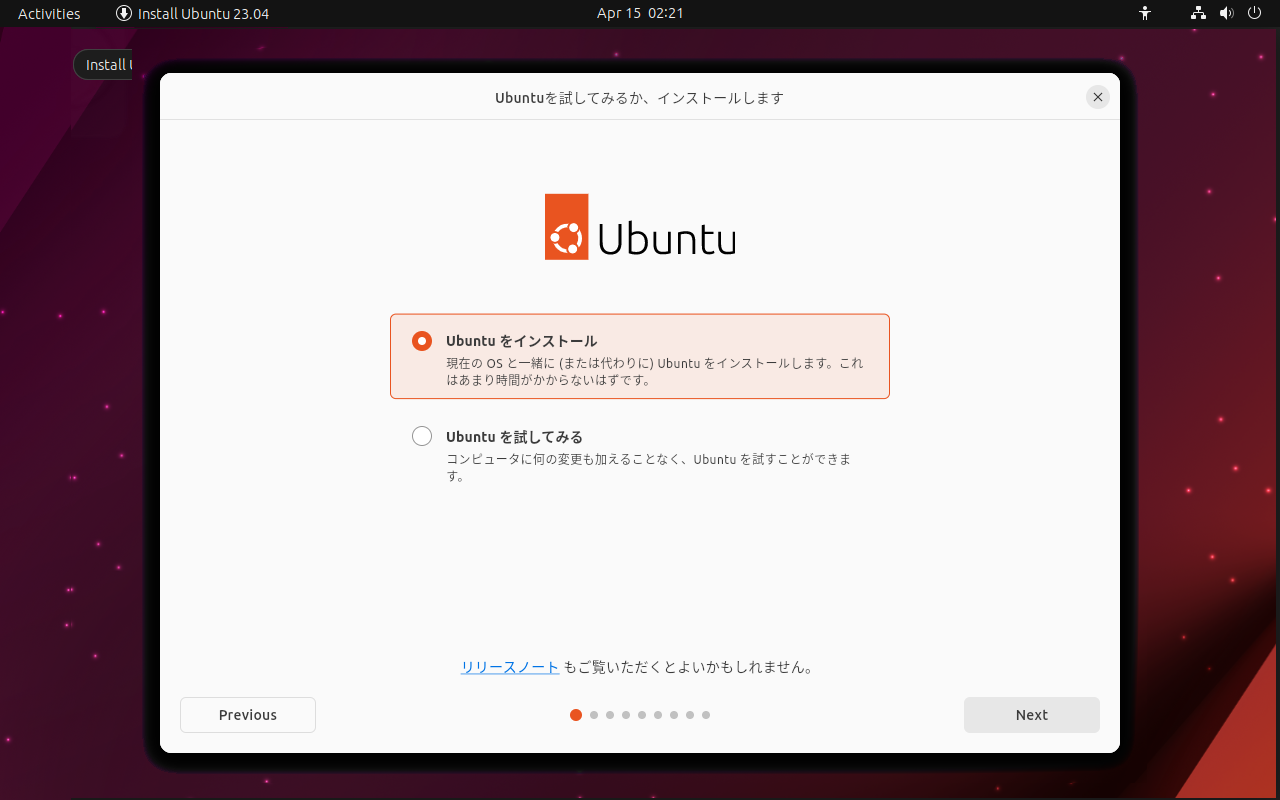Click the description text under Ubuntu を試してみる

pos(649,468)
